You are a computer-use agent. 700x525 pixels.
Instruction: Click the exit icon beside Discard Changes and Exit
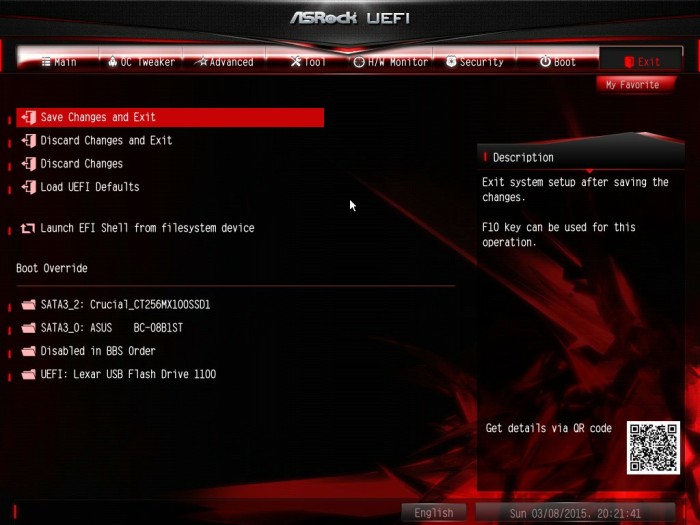pos(29,141)
